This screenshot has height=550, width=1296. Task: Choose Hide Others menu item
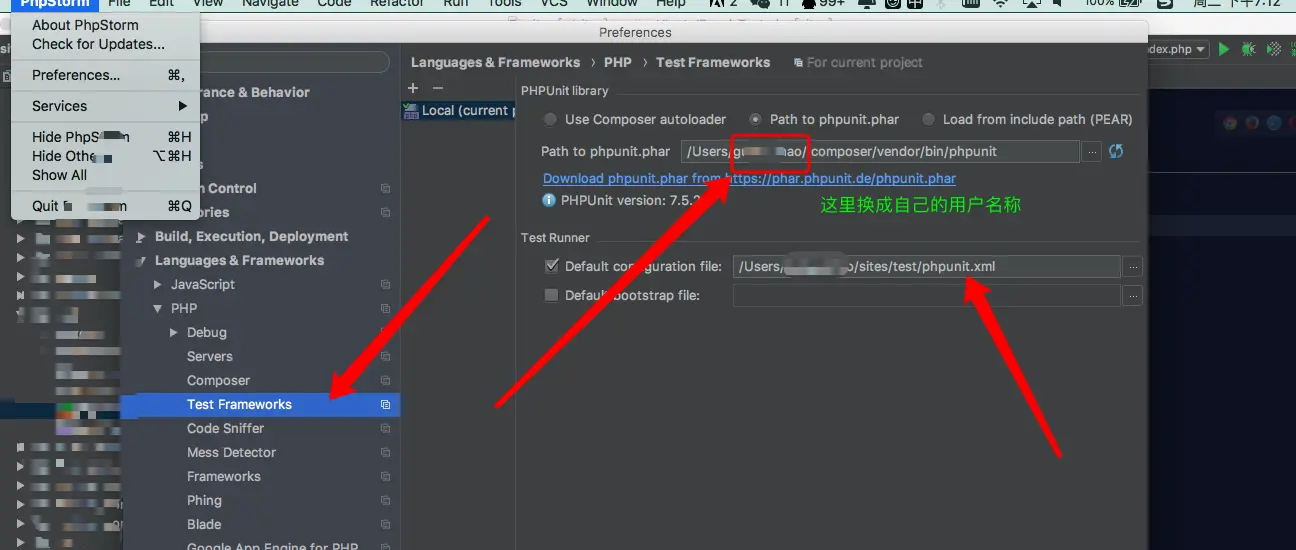pyautogui.click(x=105, y=156)
